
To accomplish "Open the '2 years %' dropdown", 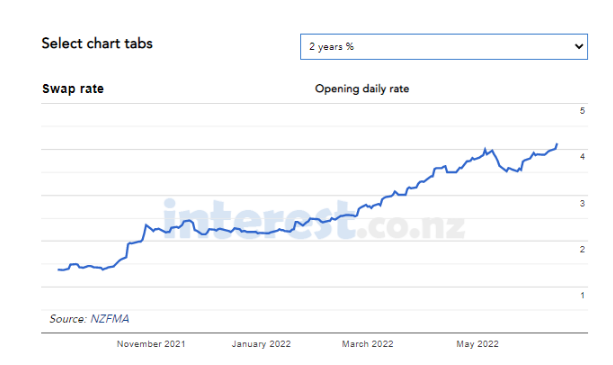I will (444, 47).
